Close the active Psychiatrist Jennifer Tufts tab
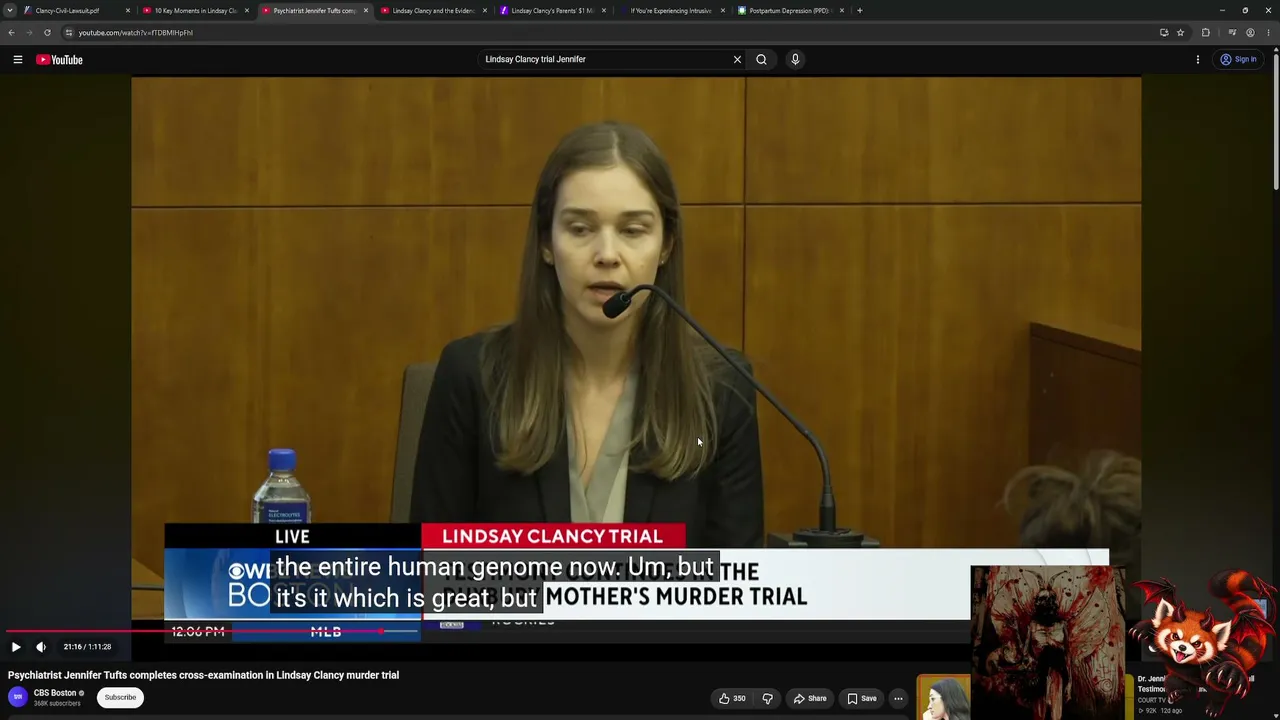This screenshot has height=720, width=1280. (366, 11)
